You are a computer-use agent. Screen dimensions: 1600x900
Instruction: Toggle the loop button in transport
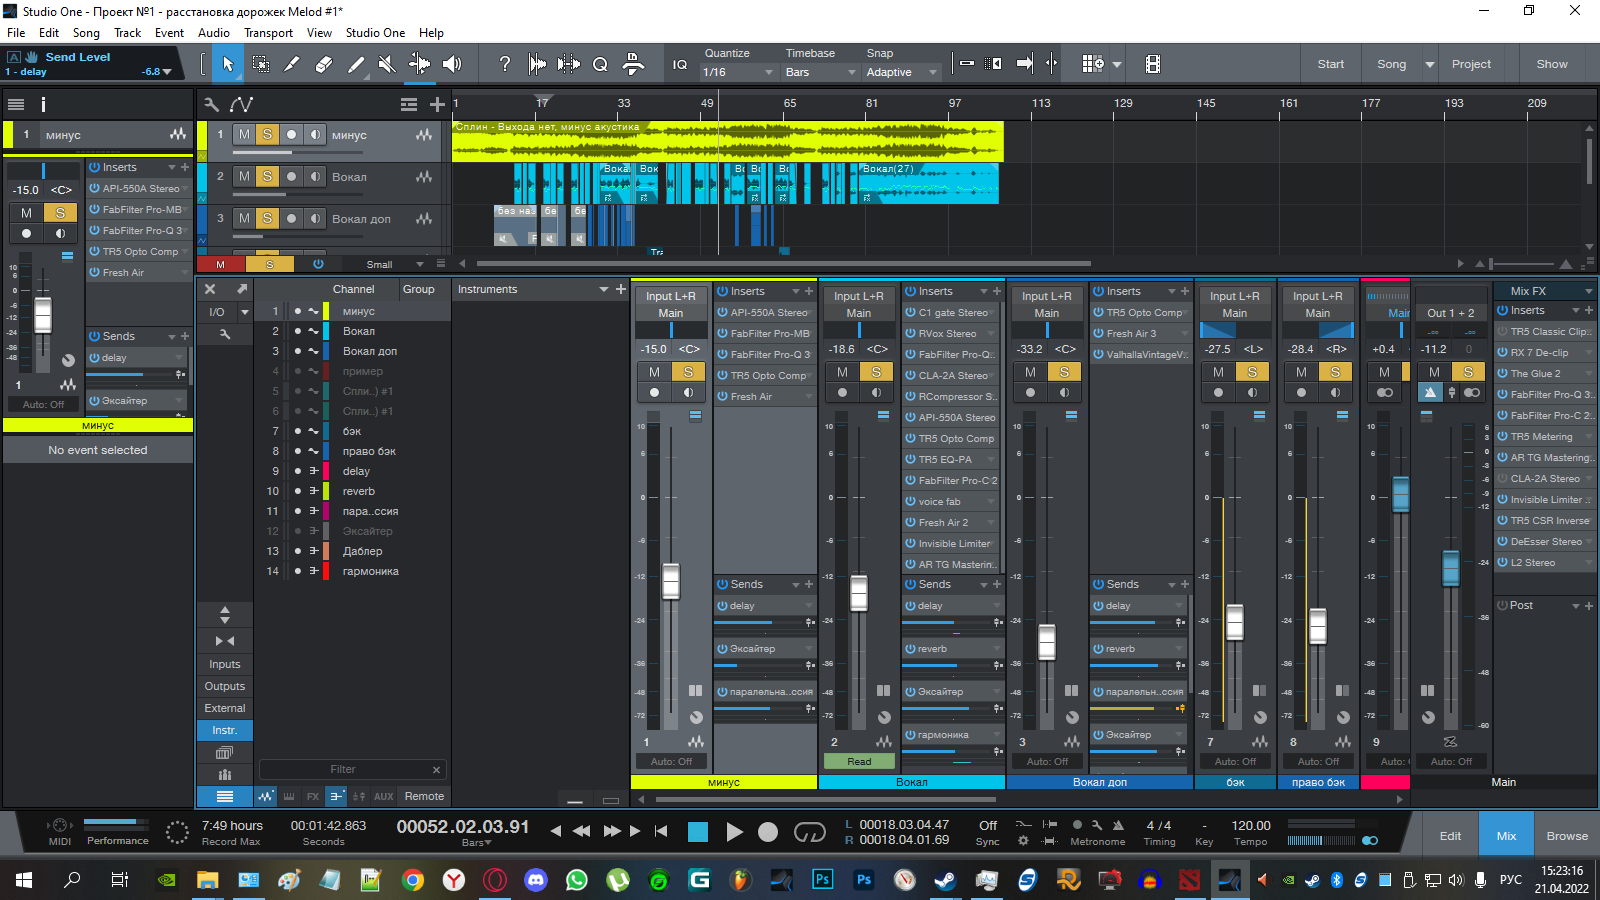tap(809, 832)
